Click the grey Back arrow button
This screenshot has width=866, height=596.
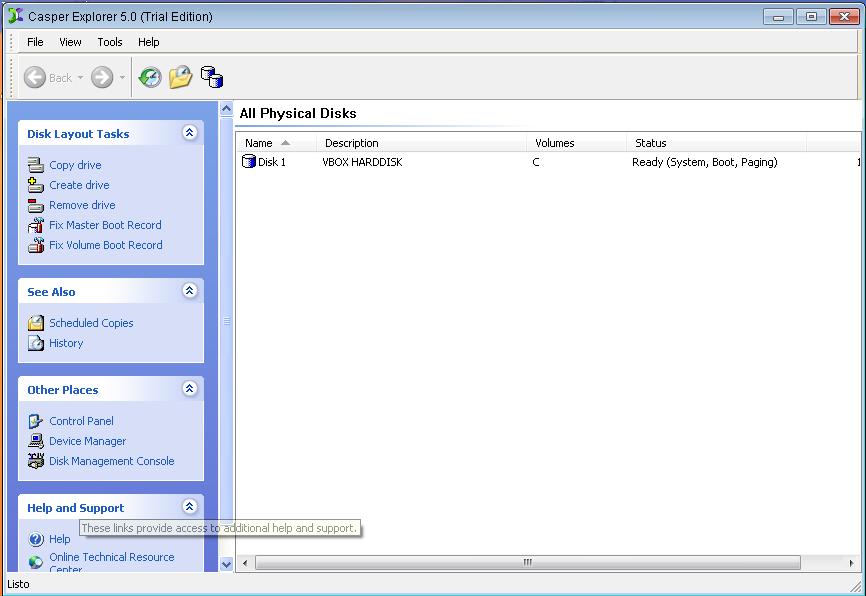[35, 77]
